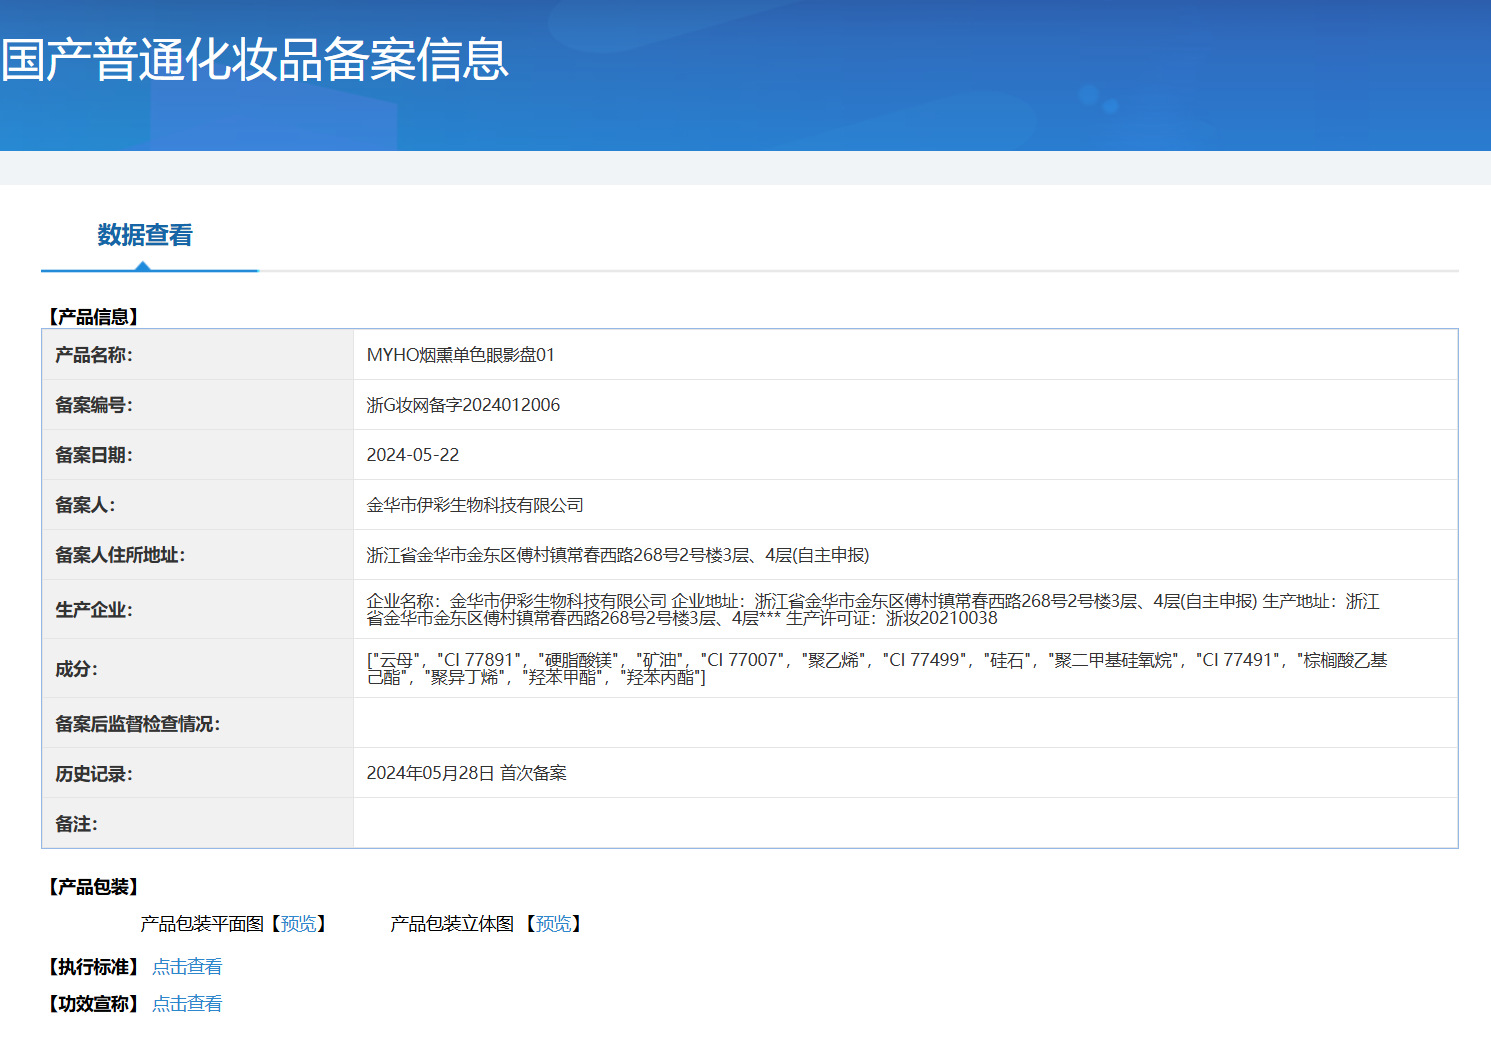Image resolution: width=1491 pixels, height=1055 pixels.
Task: Preview the 产品包装立体图 image
Action: click(554, 924)
